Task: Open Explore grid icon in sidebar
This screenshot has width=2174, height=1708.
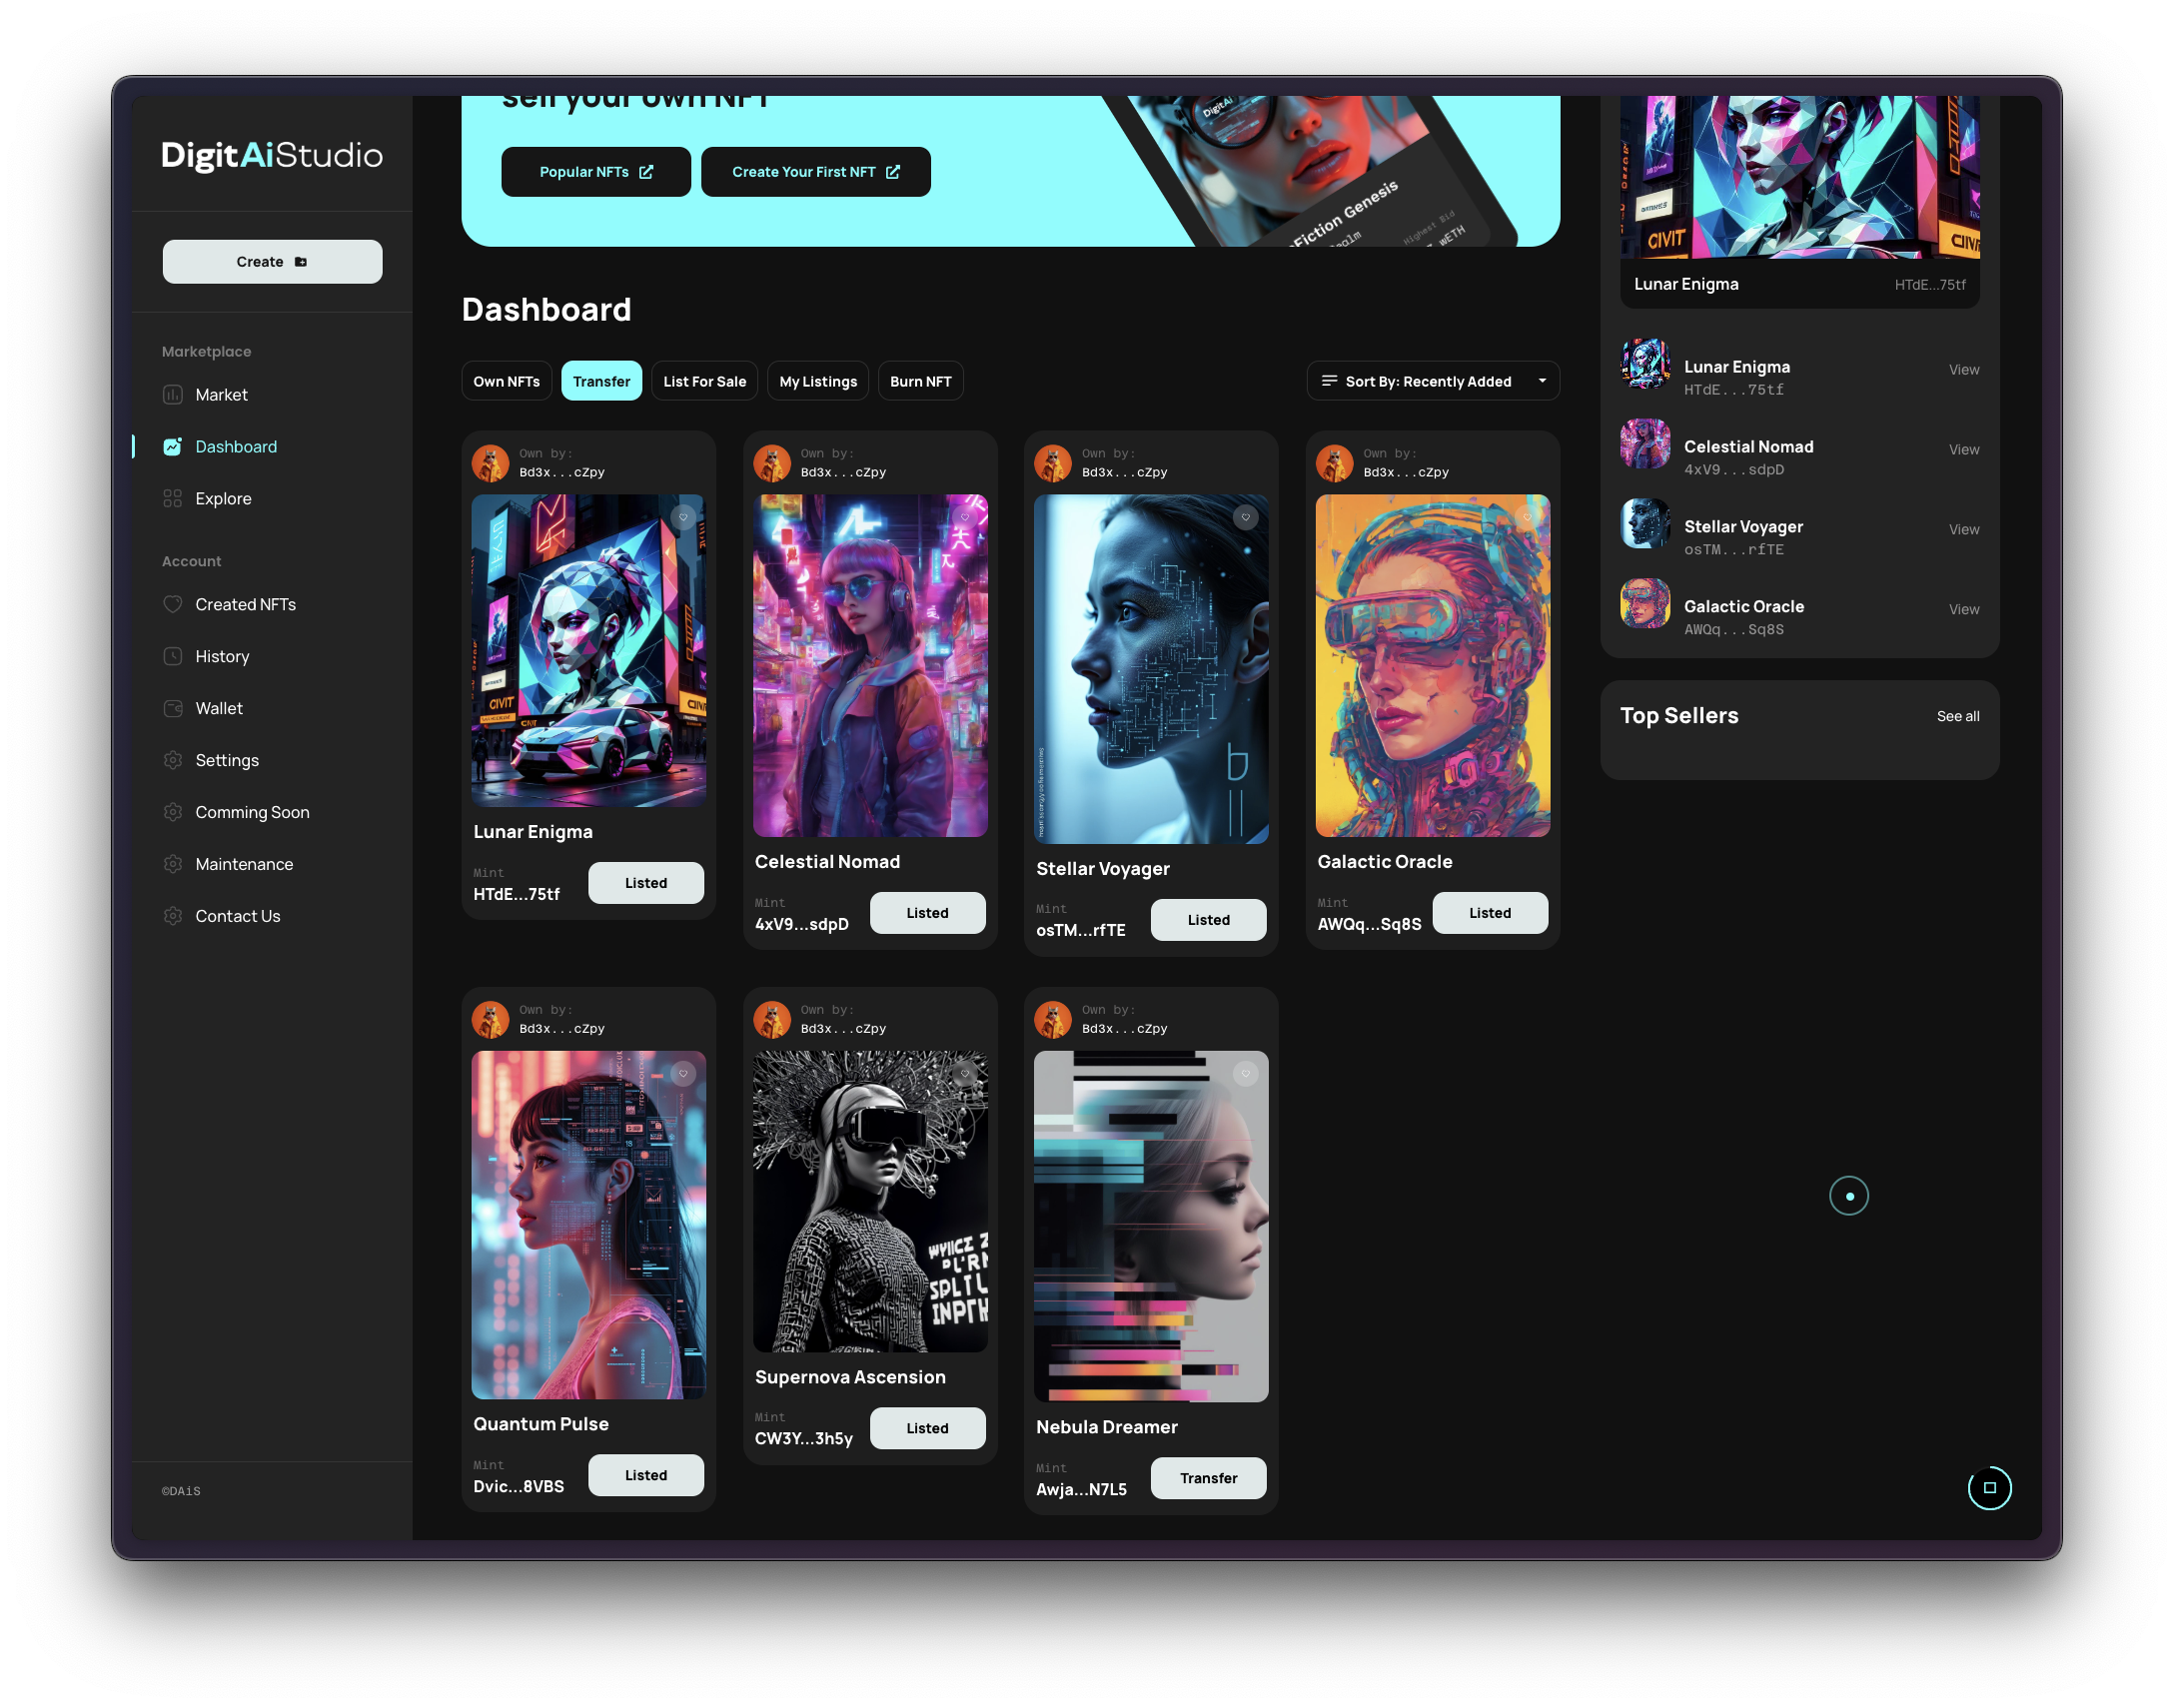Action: [x=172, y=499]
